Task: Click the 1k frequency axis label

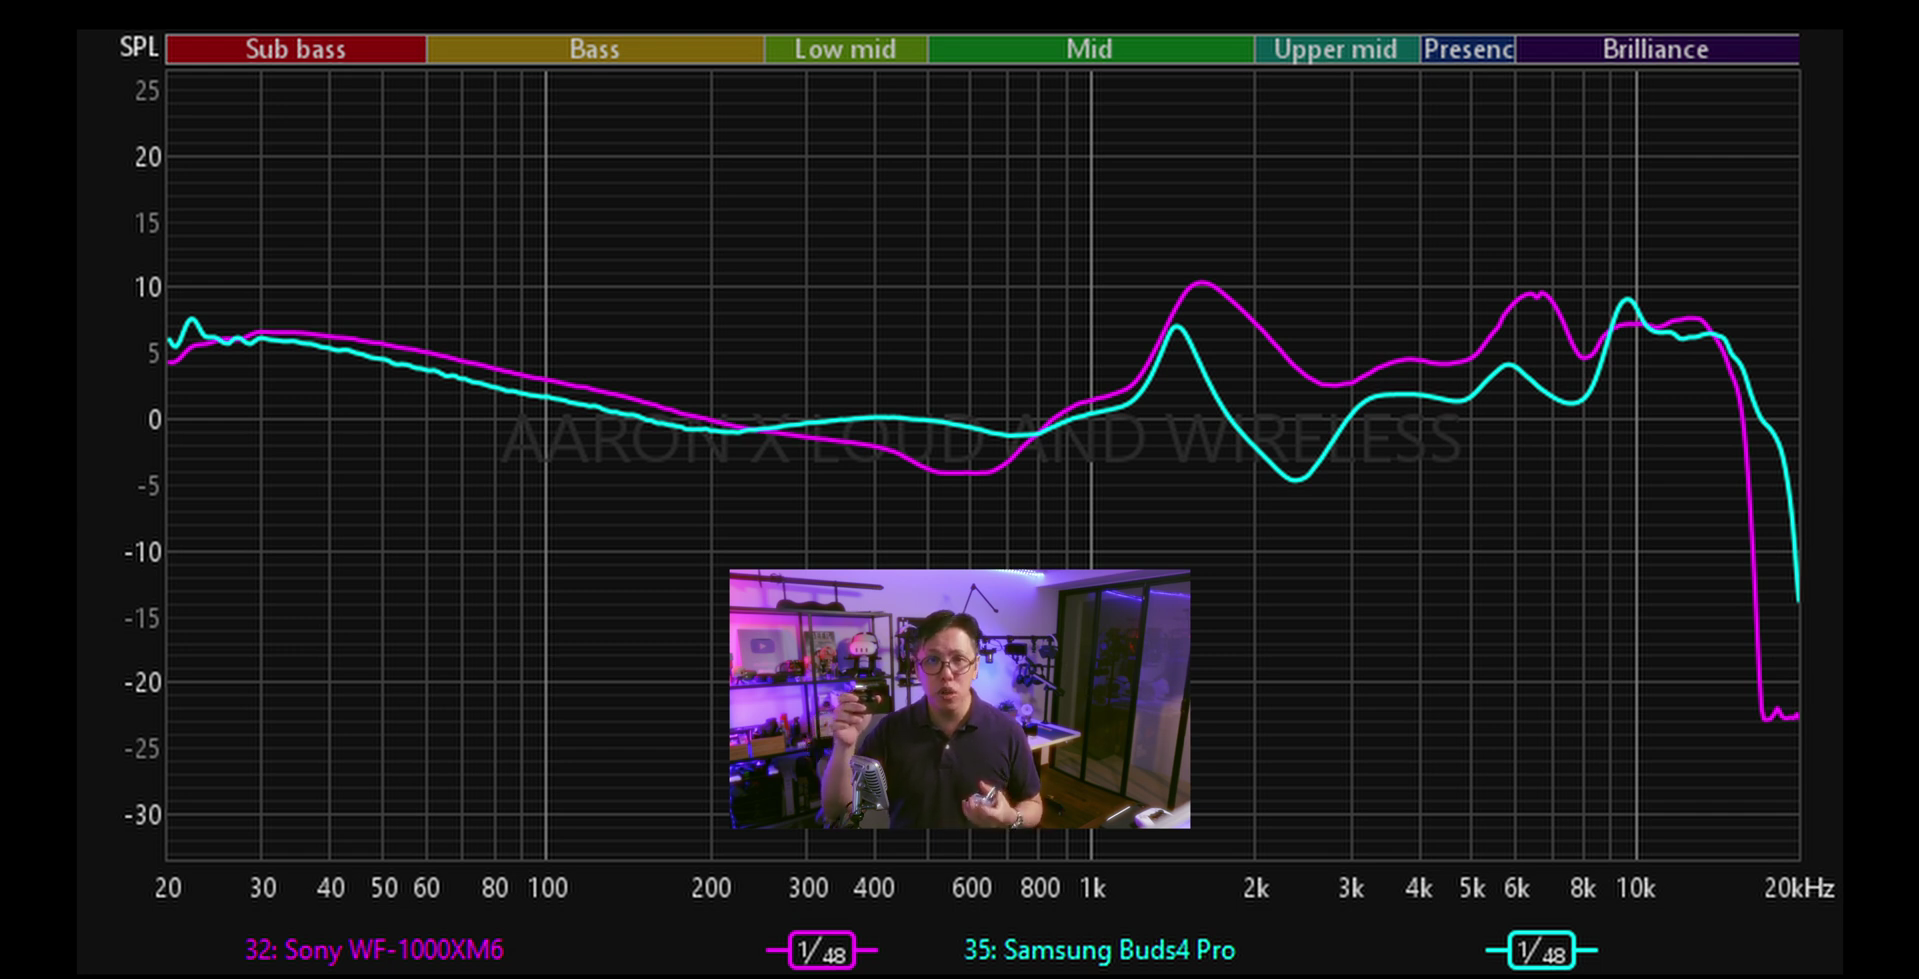Action: pos(1092,888)
